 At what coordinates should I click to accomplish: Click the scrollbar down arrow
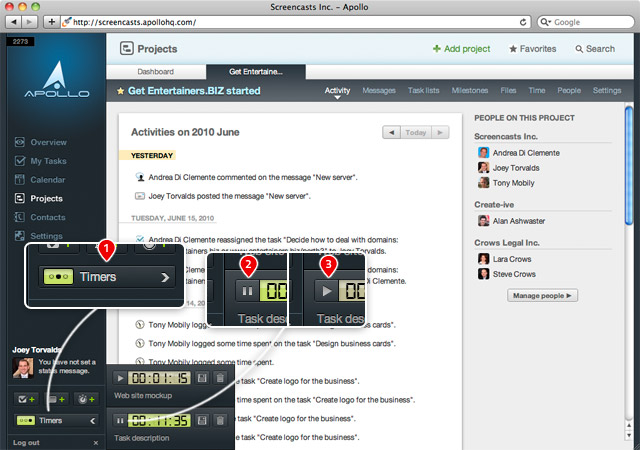pos(629,435)
